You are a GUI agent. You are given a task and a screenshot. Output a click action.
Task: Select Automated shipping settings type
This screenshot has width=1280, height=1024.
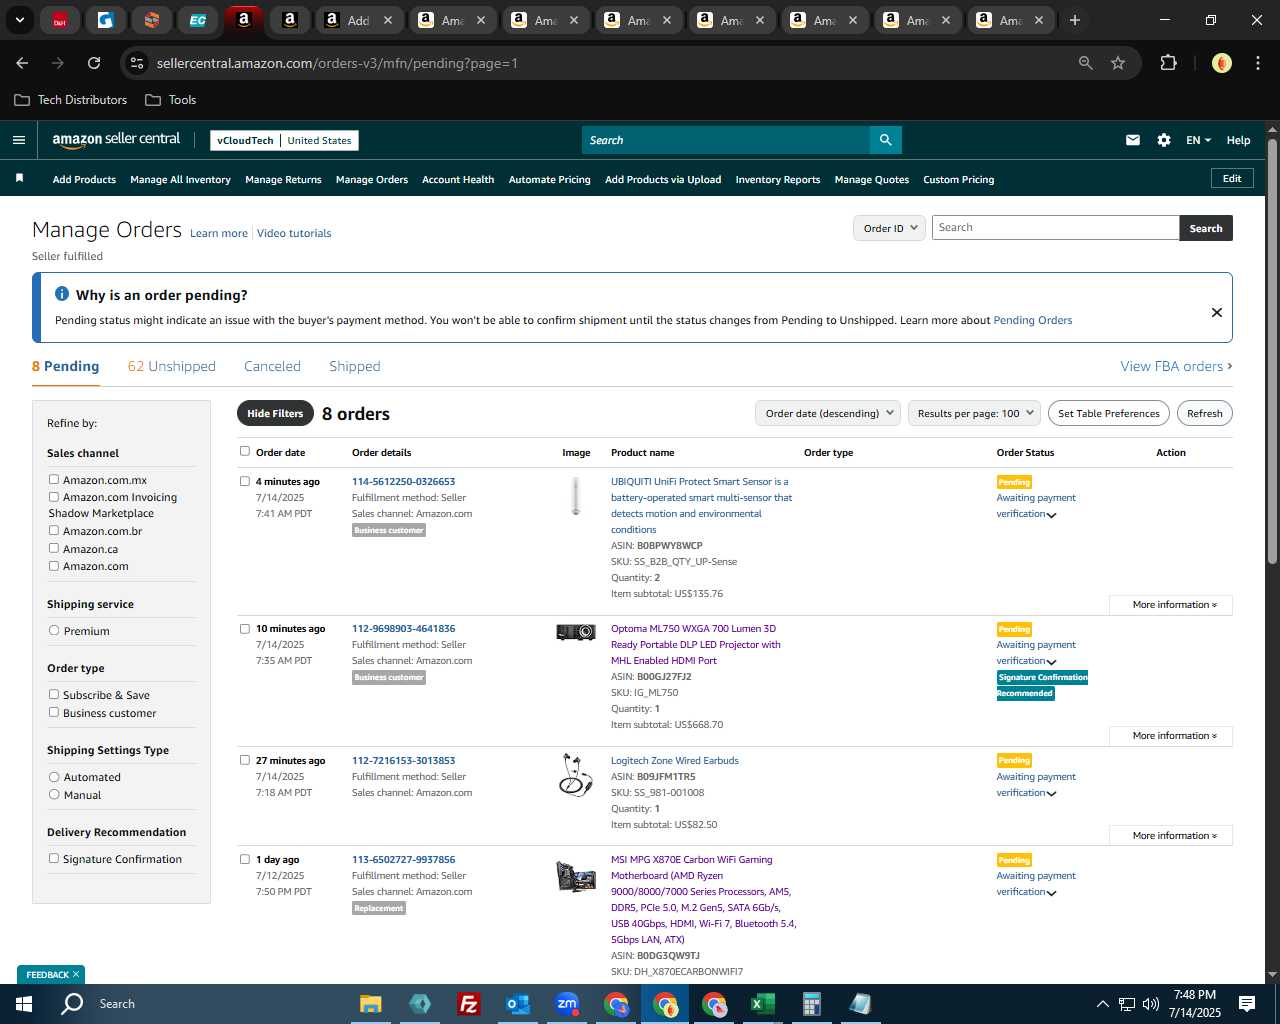tap(54, 777)
